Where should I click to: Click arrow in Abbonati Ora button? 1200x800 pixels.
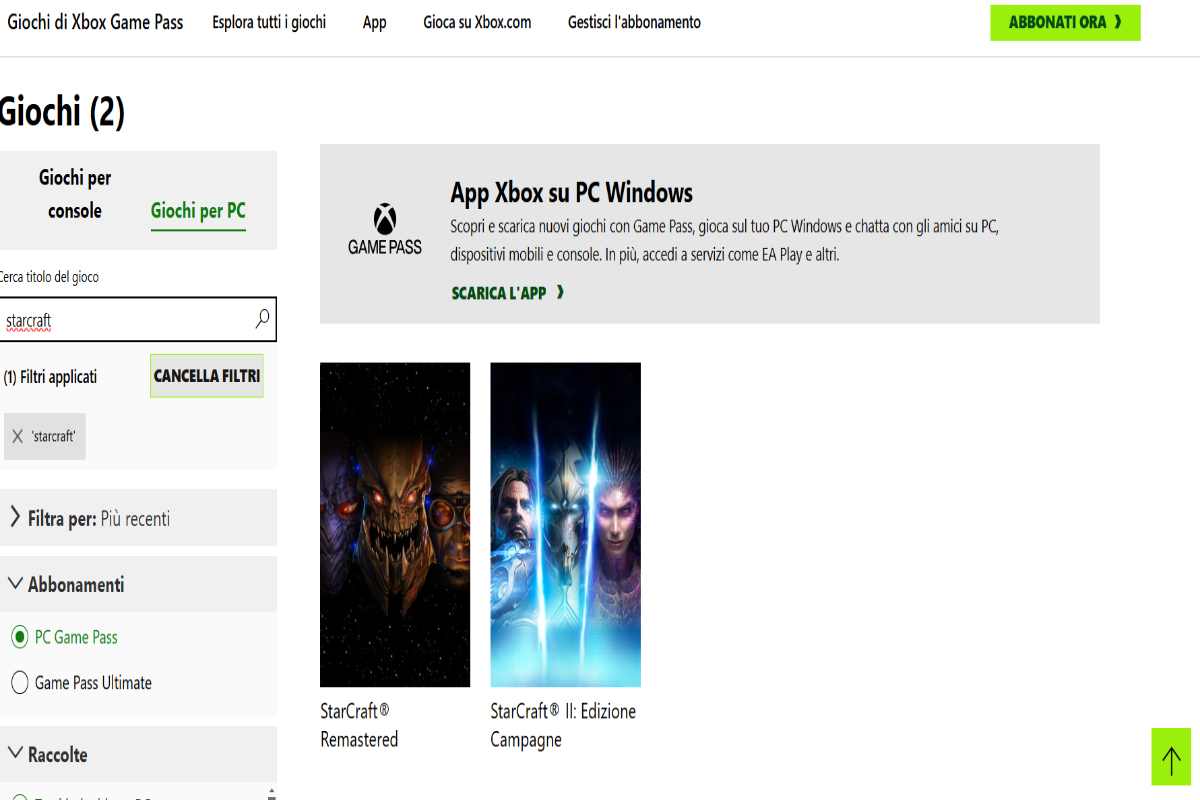click(1118, 22)
